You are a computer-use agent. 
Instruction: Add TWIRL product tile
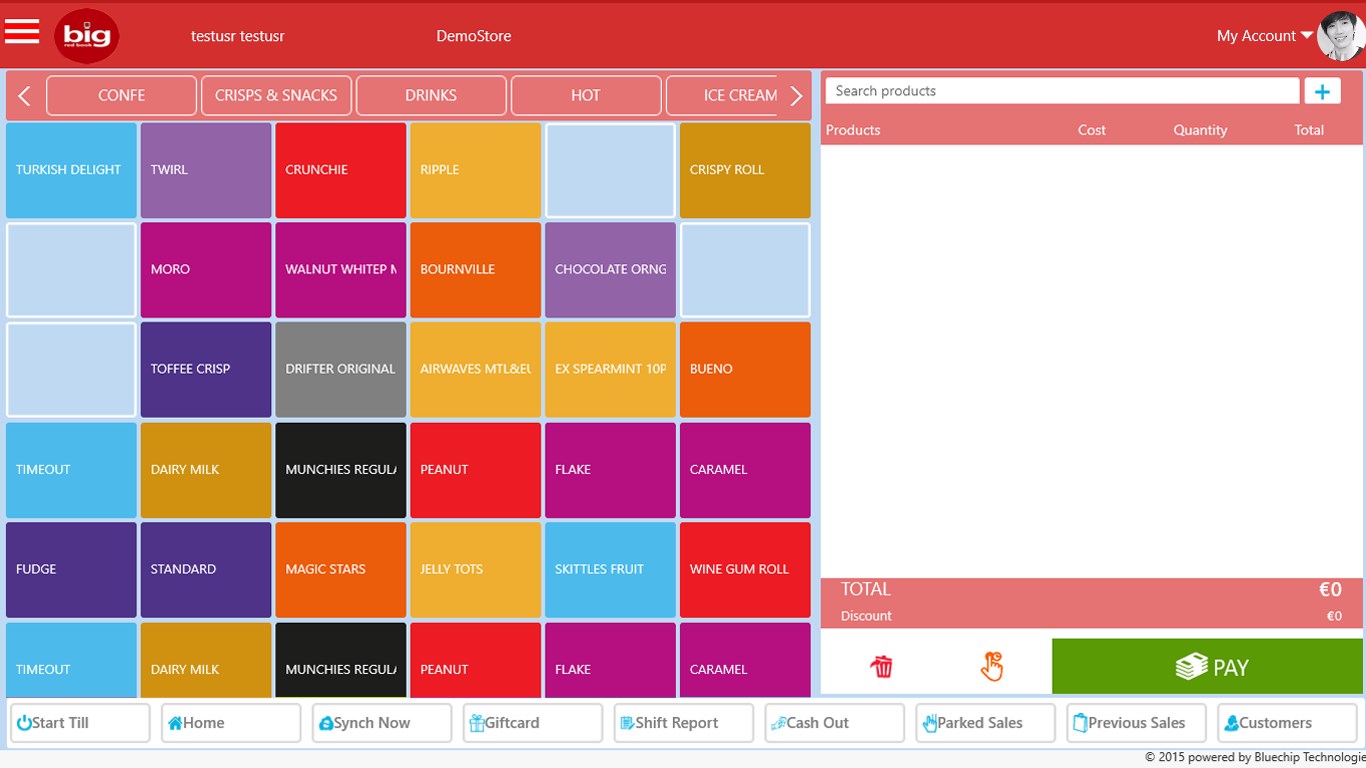(206, 170)
